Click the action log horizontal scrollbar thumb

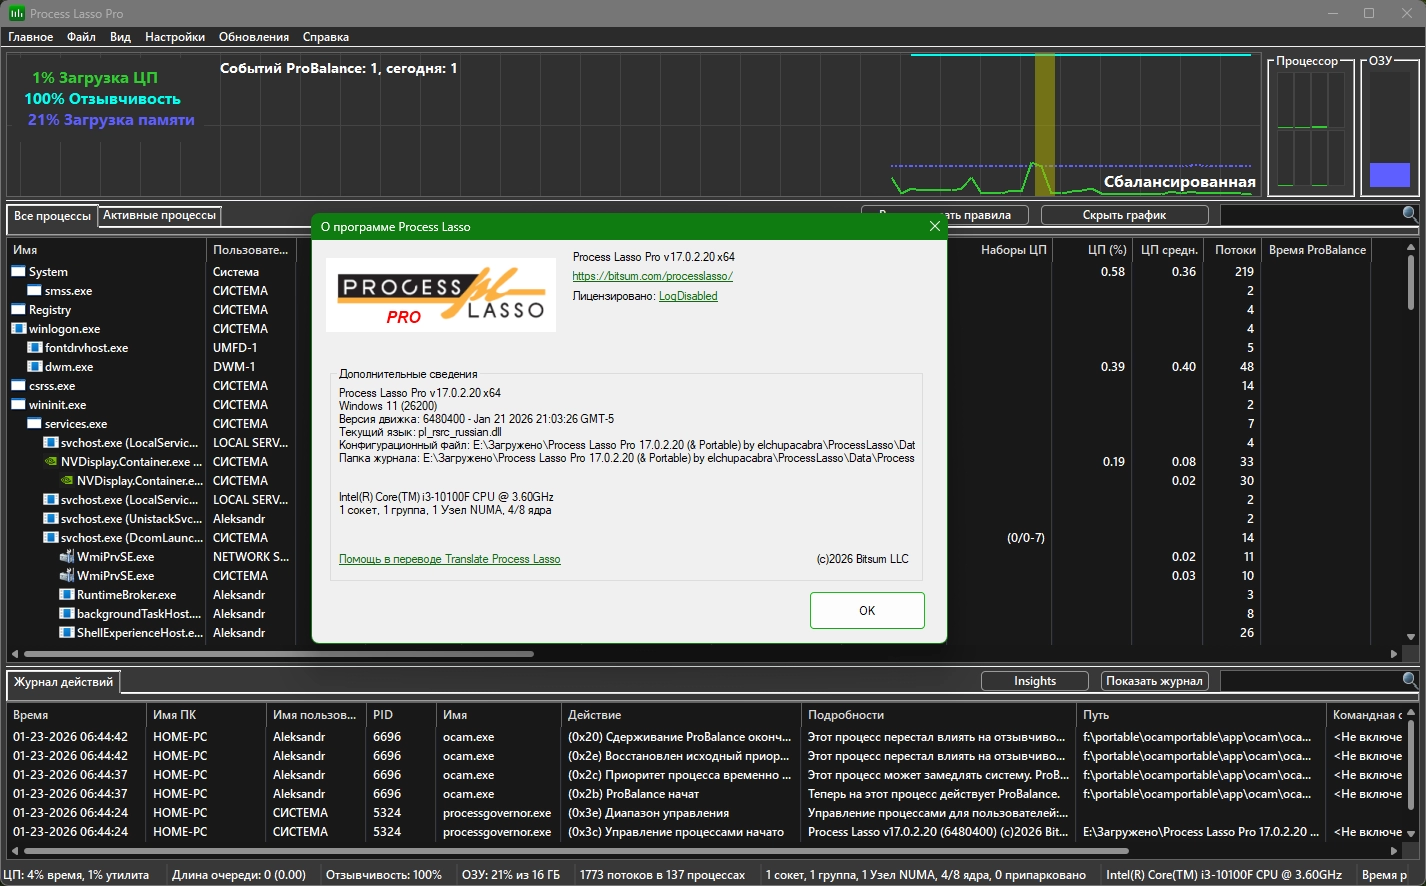pyautogui.click(x=575, y=851)
